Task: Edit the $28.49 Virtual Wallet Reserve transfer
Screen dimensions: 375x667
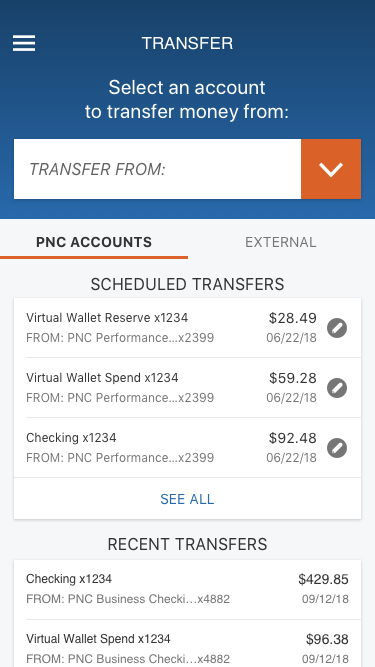Action: [x=337, y=328]
